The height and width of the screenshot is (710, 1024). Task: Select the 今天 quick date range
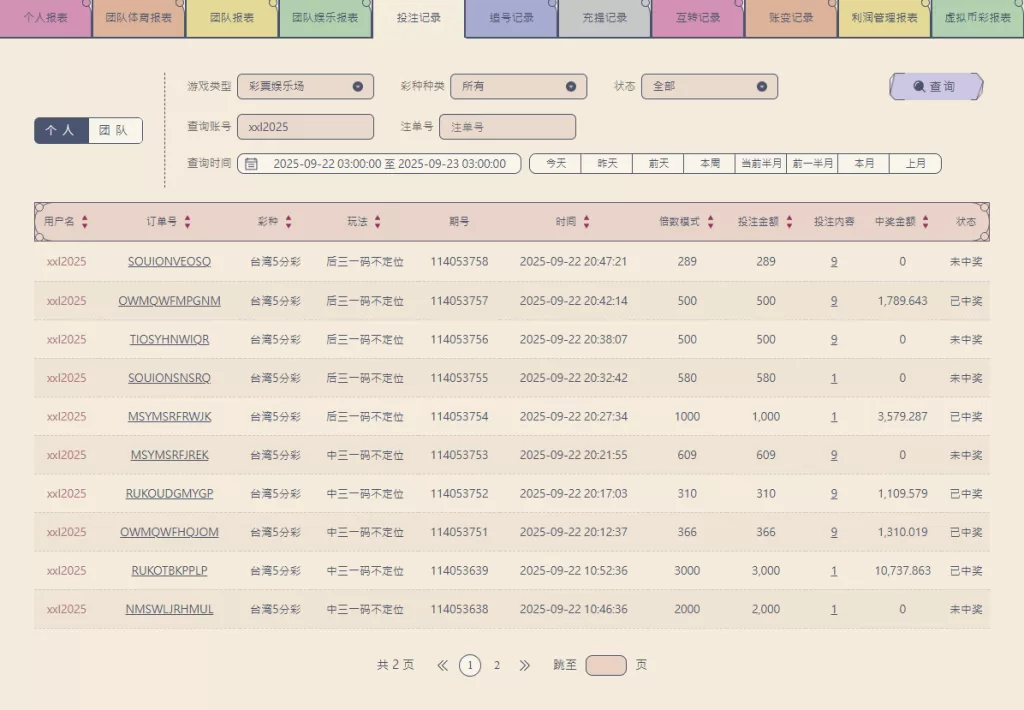tap(555, 164)
